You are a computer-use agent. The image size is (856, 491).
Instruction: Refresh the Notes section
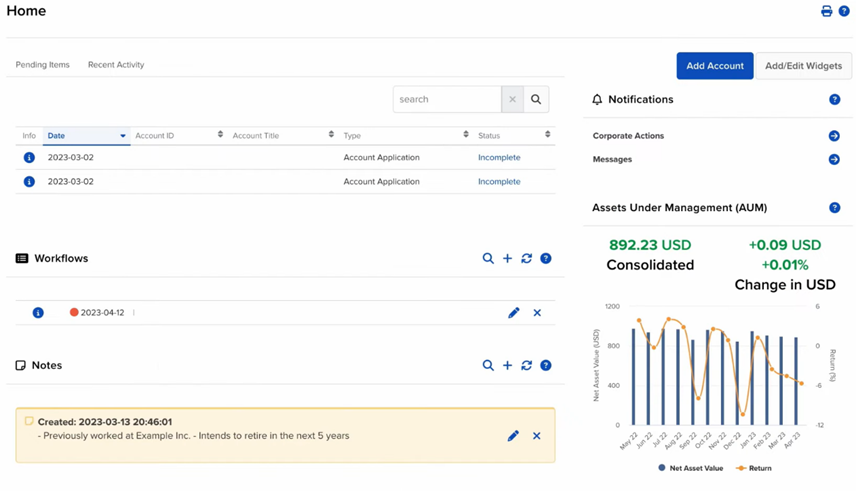[526, 366]
